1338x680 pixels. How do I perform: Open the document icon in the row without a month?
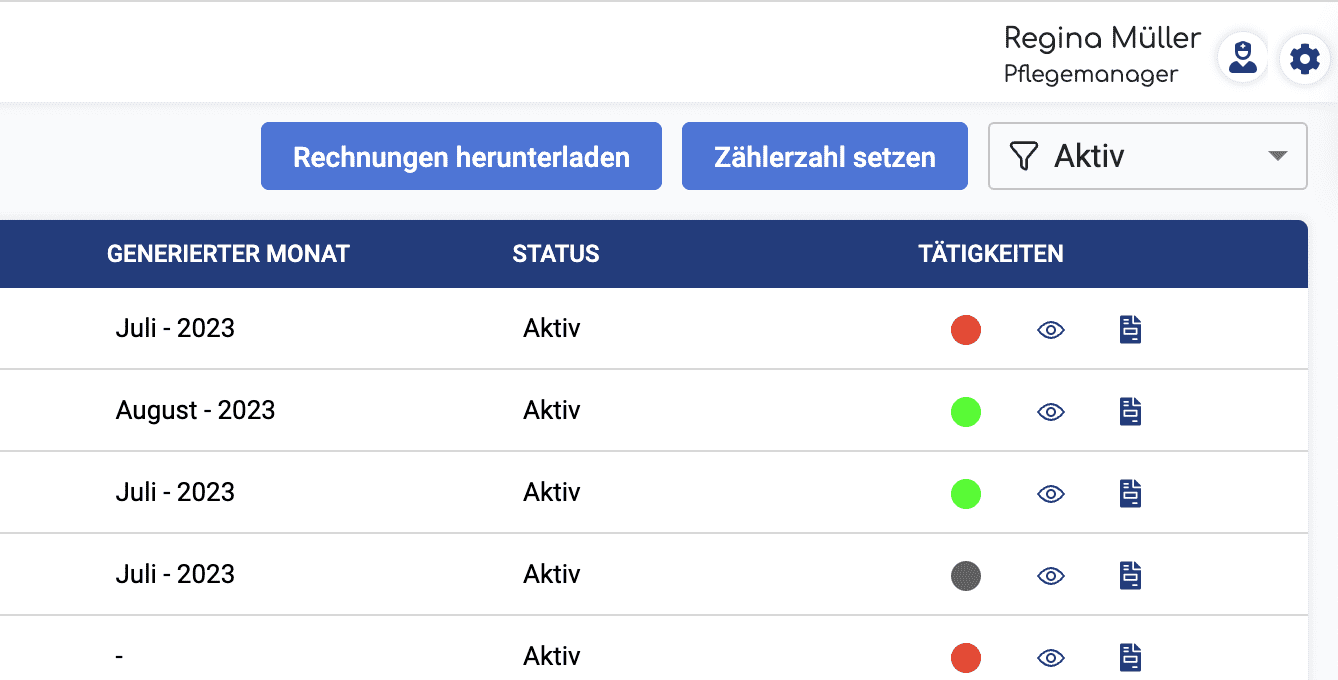coord(1130,657)
